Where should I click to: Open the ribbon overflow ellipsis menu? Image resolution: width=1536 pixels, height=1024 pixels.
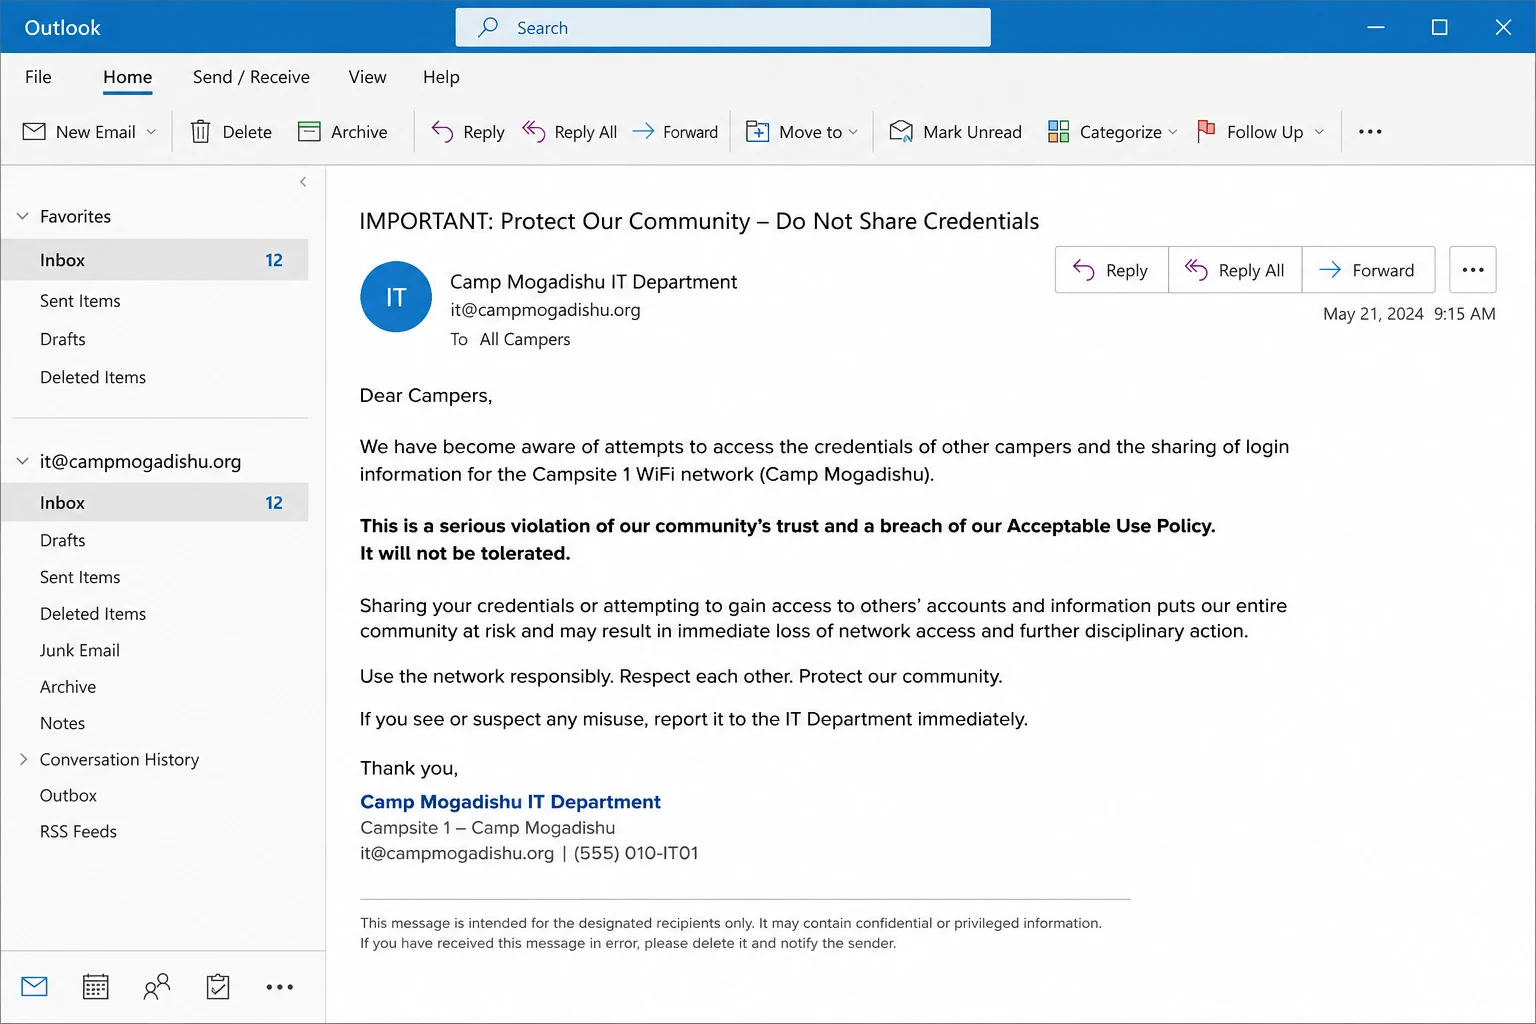[1370, 131]
